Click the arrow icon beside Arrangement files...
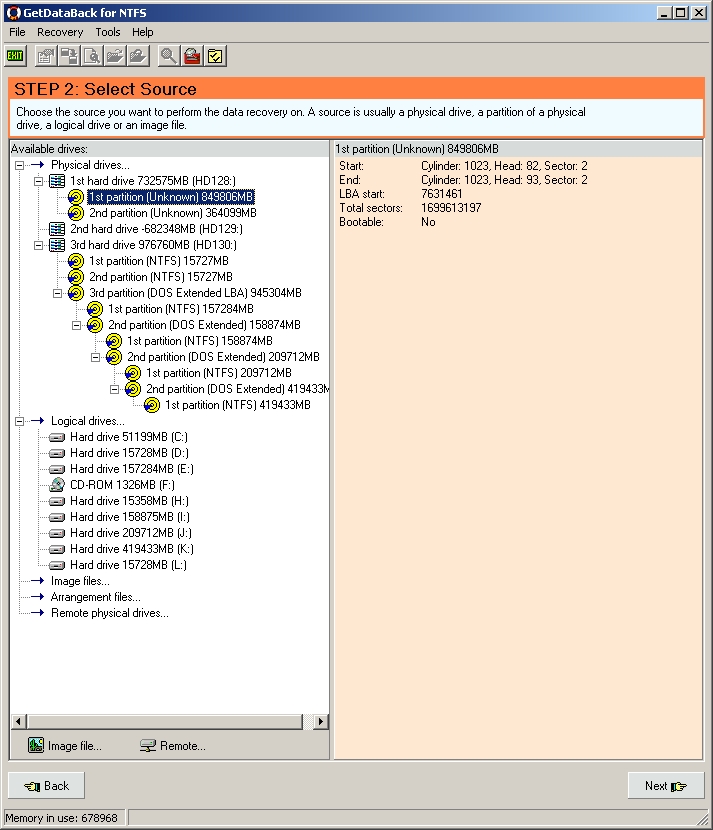The height and width of the screenshot is (830, 713). point(38,597)
